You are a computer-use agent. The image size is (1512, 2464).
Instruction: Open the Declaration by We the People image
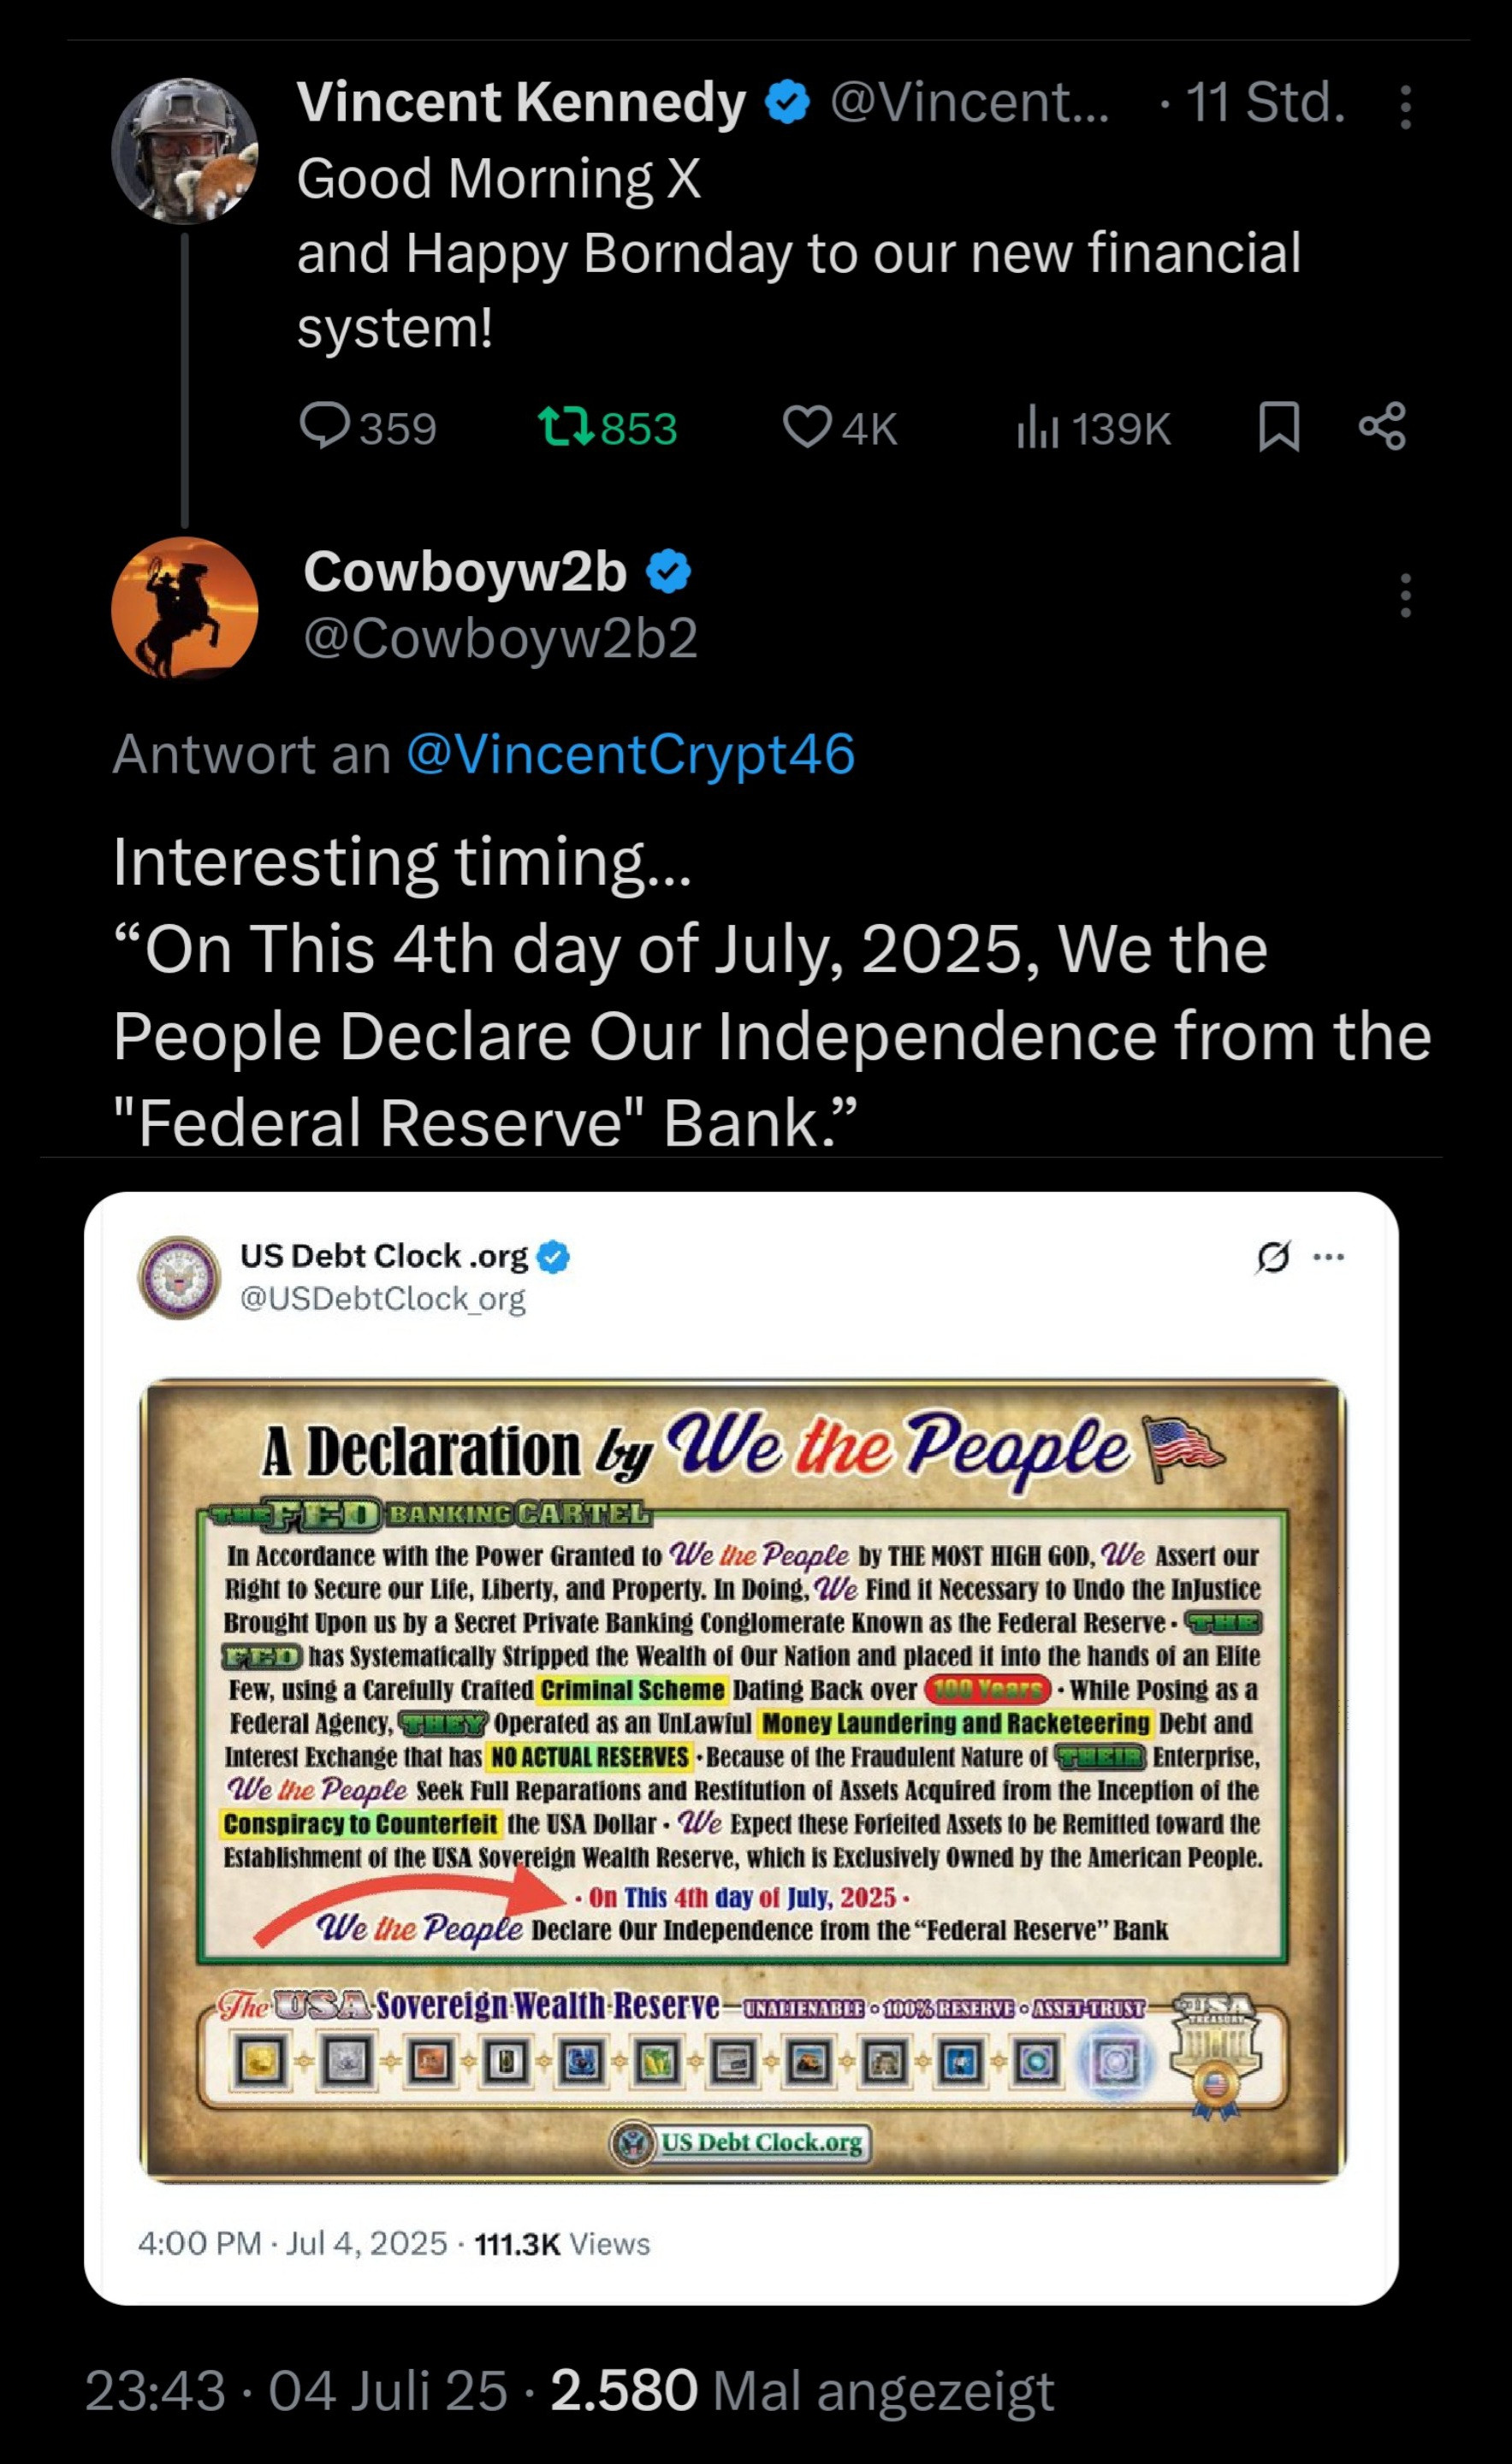point(742,1780)
